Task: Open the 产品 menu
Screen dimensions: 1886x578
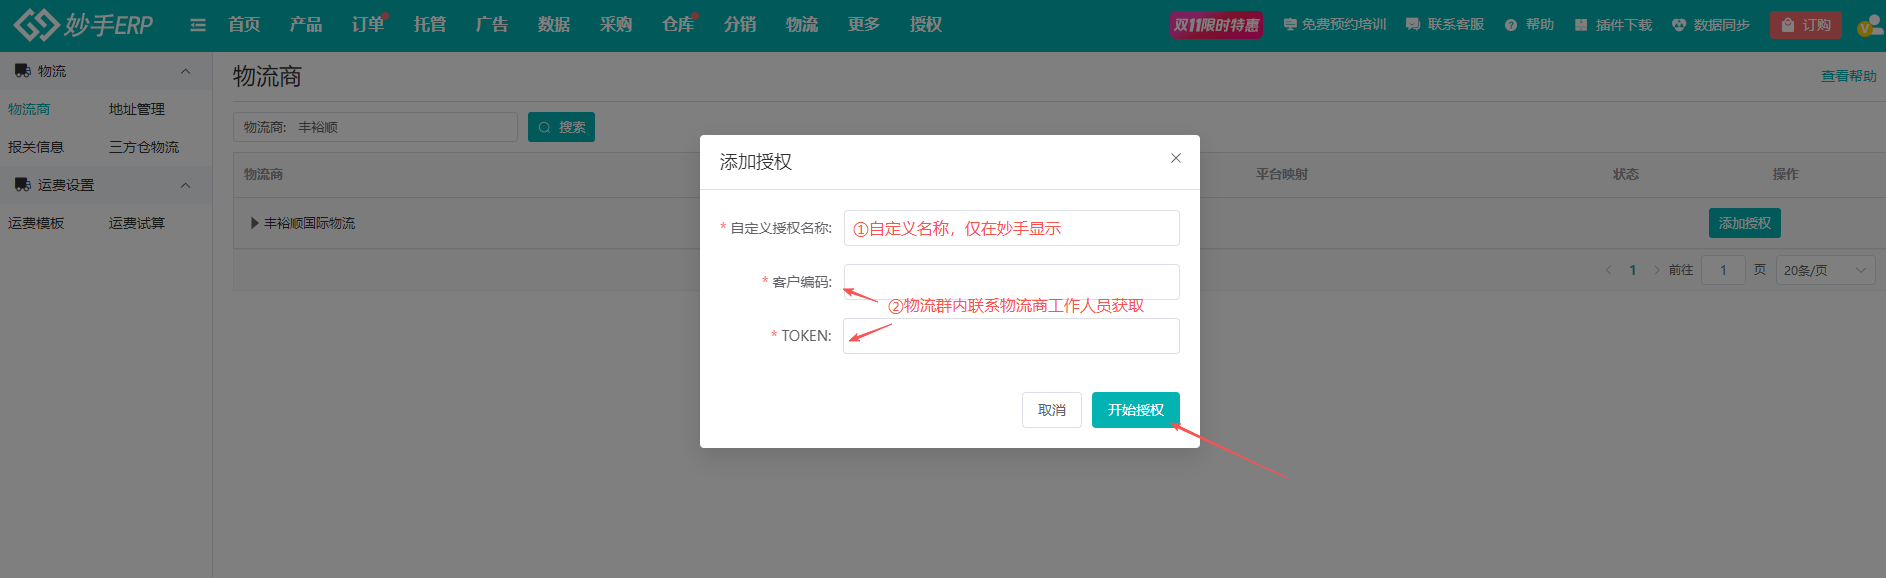Action: [306, 25]
